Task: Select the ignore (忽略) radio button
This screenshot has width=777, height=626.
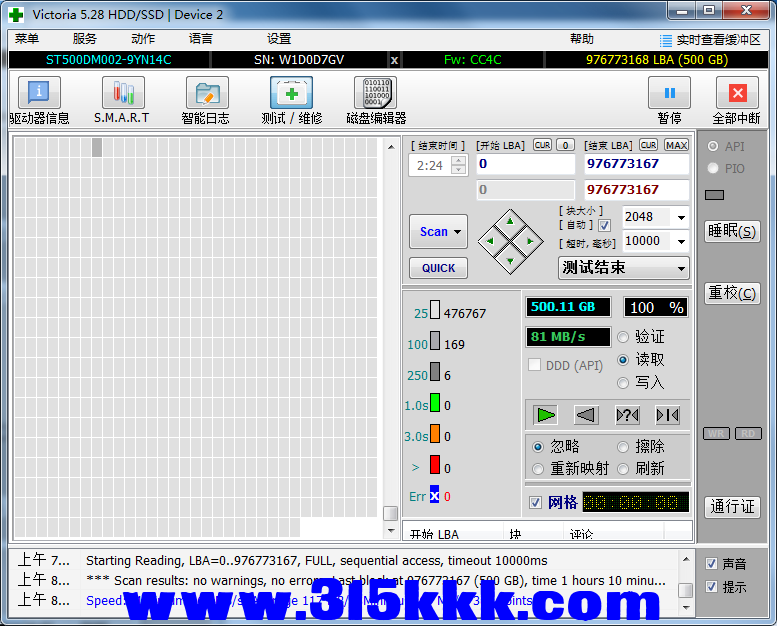Action: click(538, 447)
